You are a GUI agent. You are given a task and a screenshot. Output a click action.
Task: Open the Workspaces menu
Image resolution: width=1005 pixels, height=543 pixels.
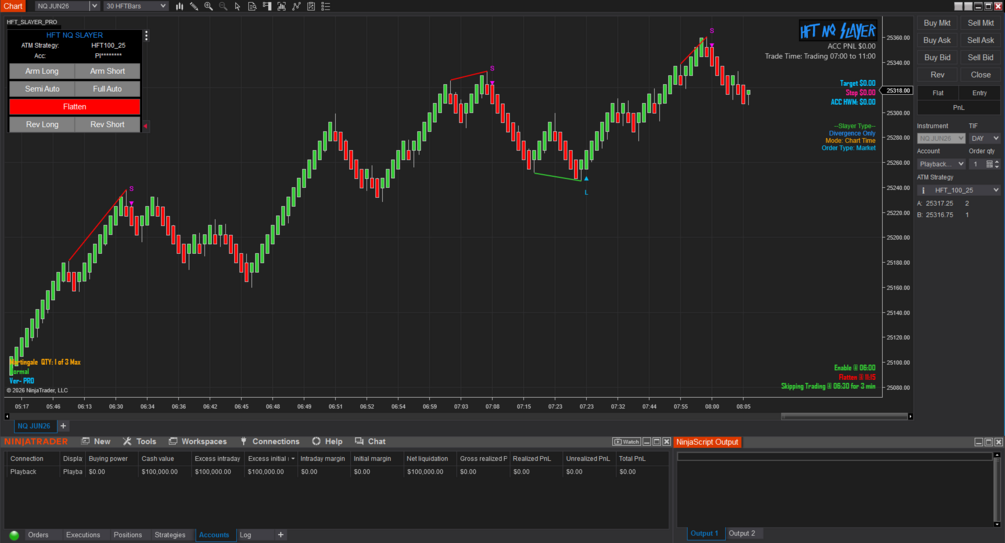click(197, 441)
